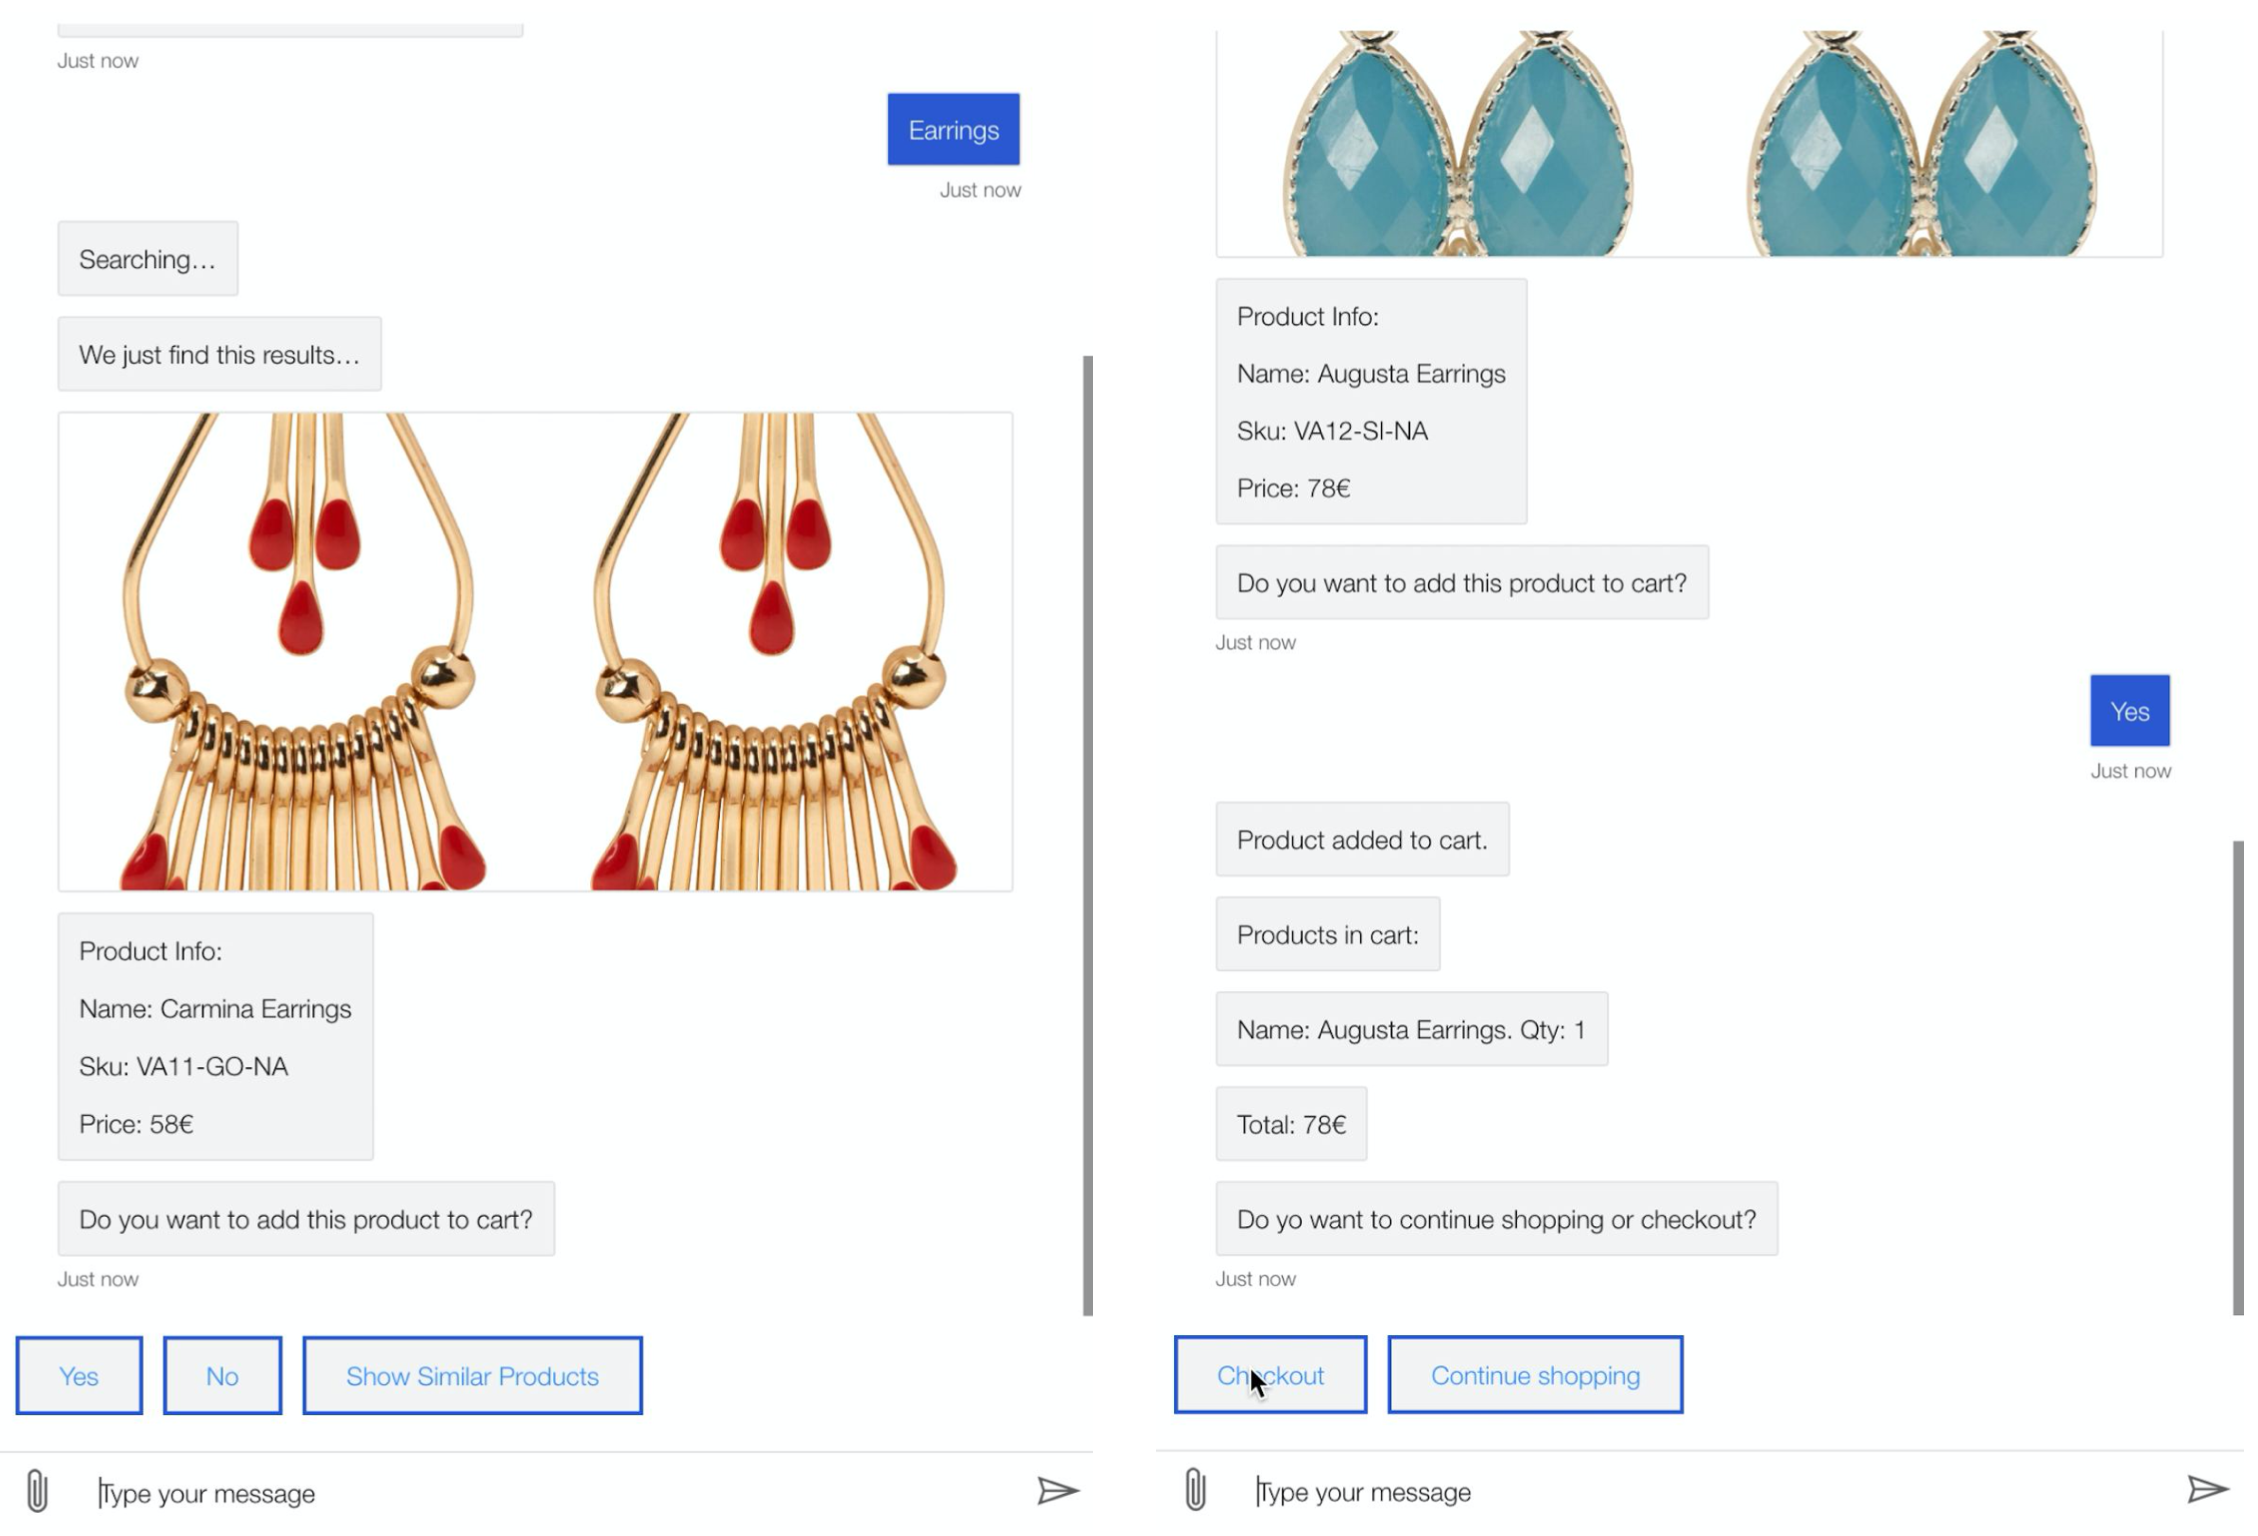This screenshot has width=2258, height=1536.
Task: Click the Total: 78€ cart message
Action: tap(1291, 1124)
